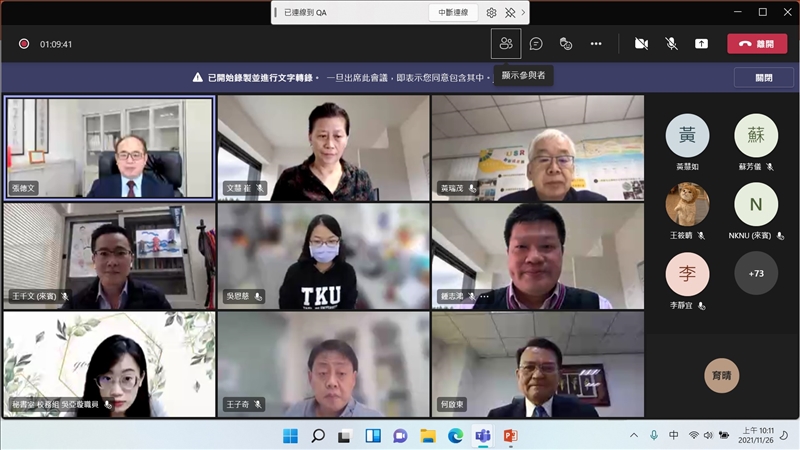
Task: Show the +73 additional participants
Action: [756, 273]
